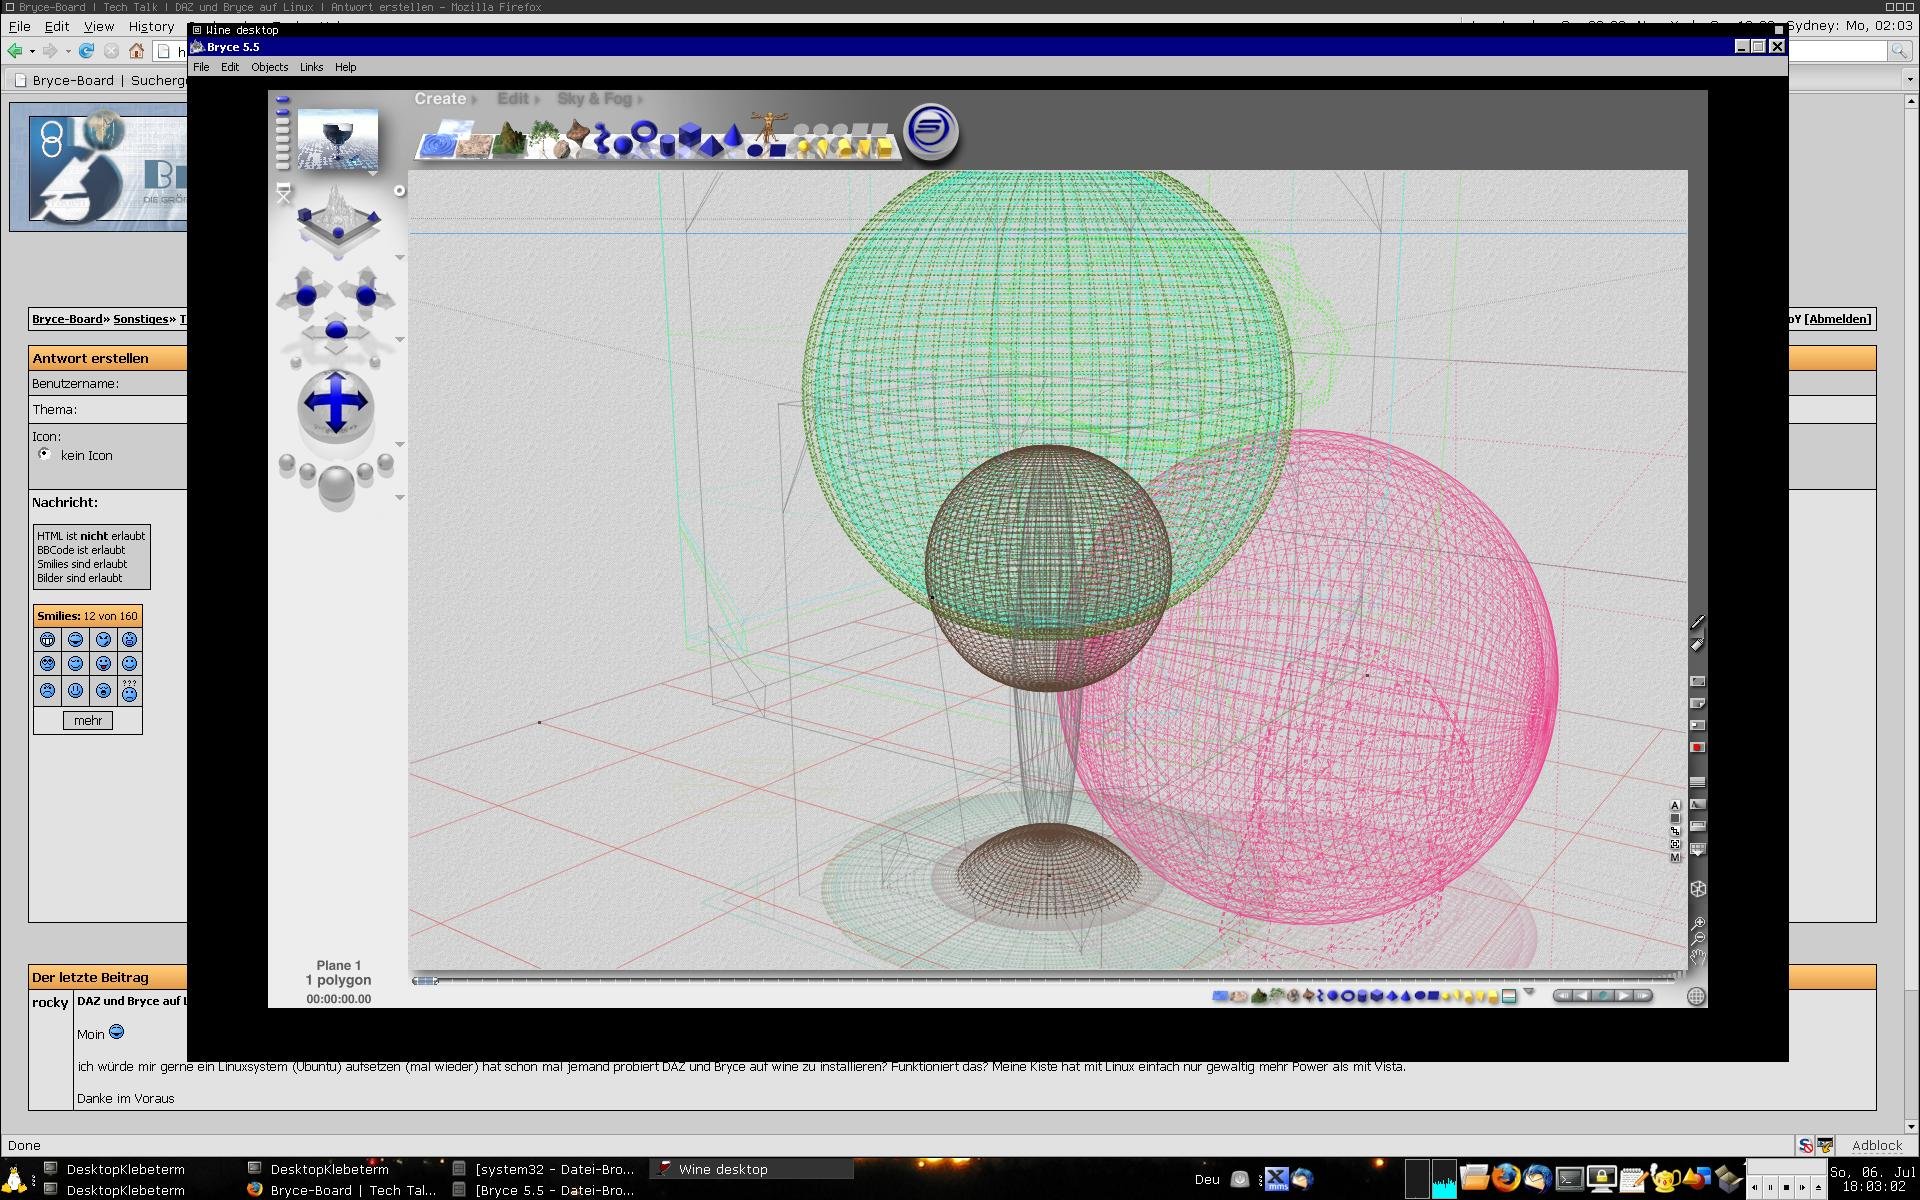Follow the Abmelden logout link
This screenshot has width=1920, height=1200.
1838,319
